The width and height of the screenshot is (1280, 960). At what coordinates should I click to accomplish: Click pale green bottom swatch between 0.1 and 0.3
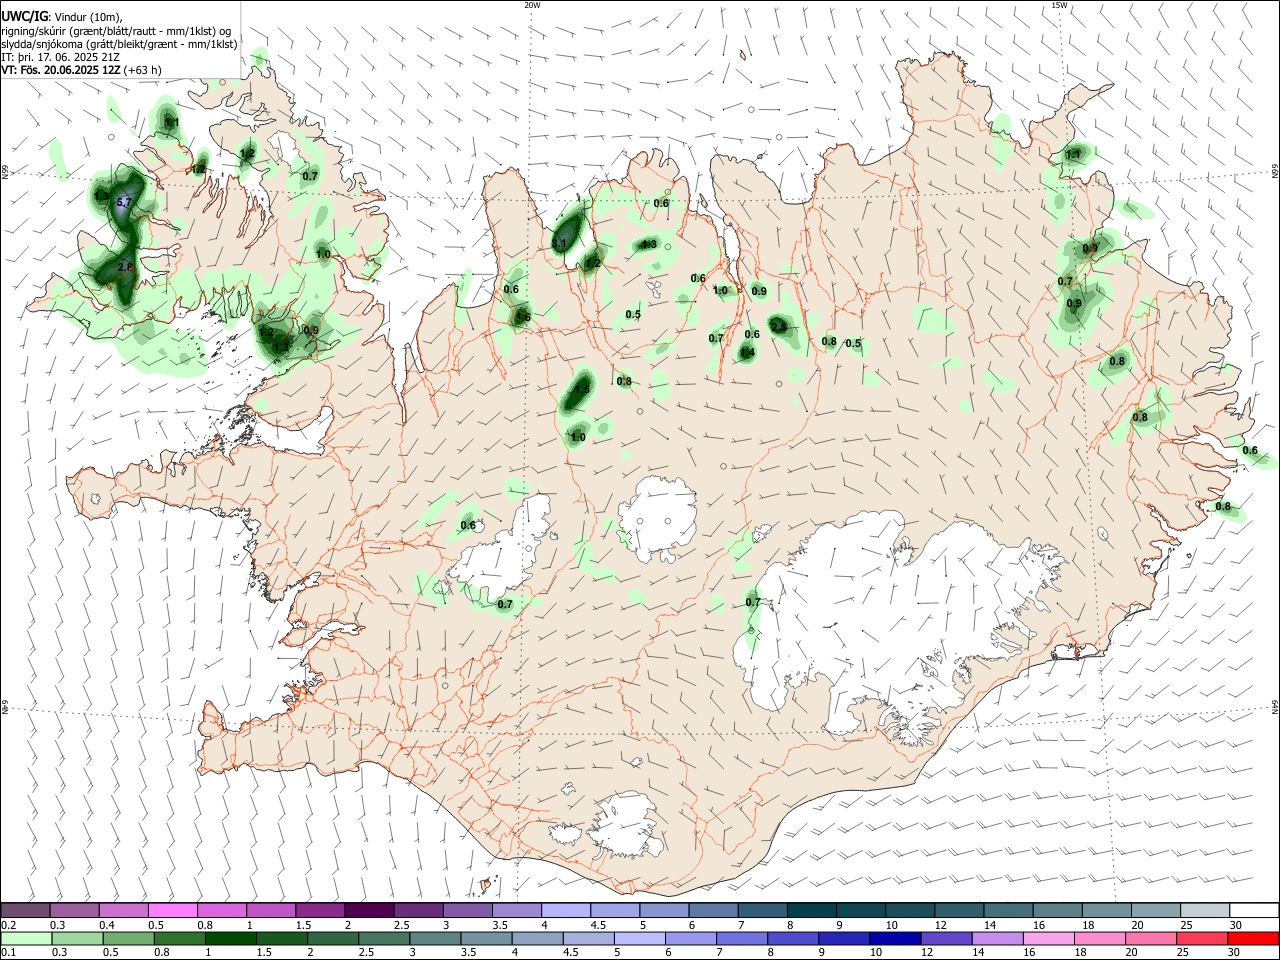coord(25,939)
